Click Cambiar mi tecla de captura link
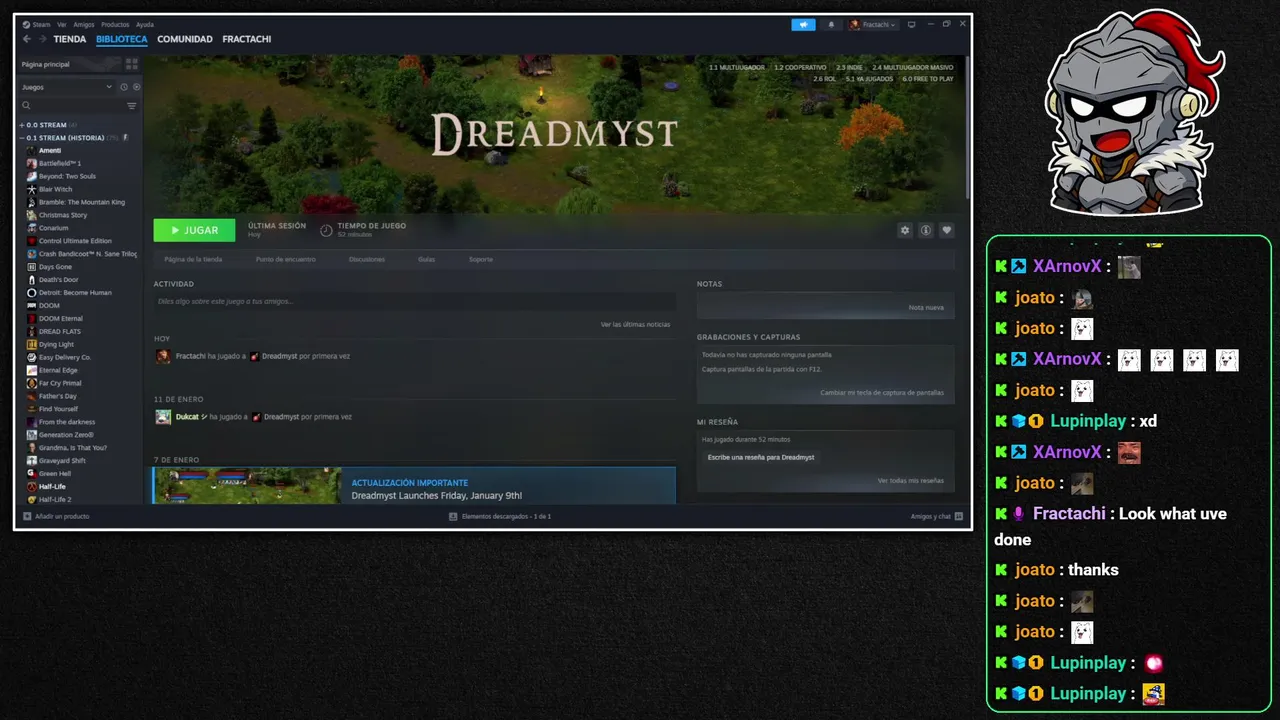Screen dimensions: 1280x720 (x=882, y=392)
